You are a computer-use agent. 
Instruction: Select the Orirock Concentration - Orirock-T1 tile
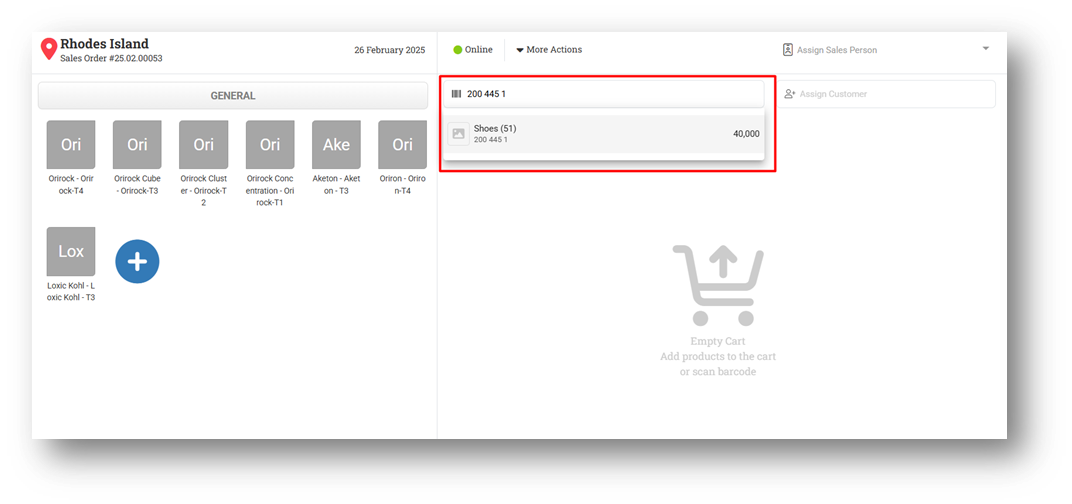tap(270, 164)
